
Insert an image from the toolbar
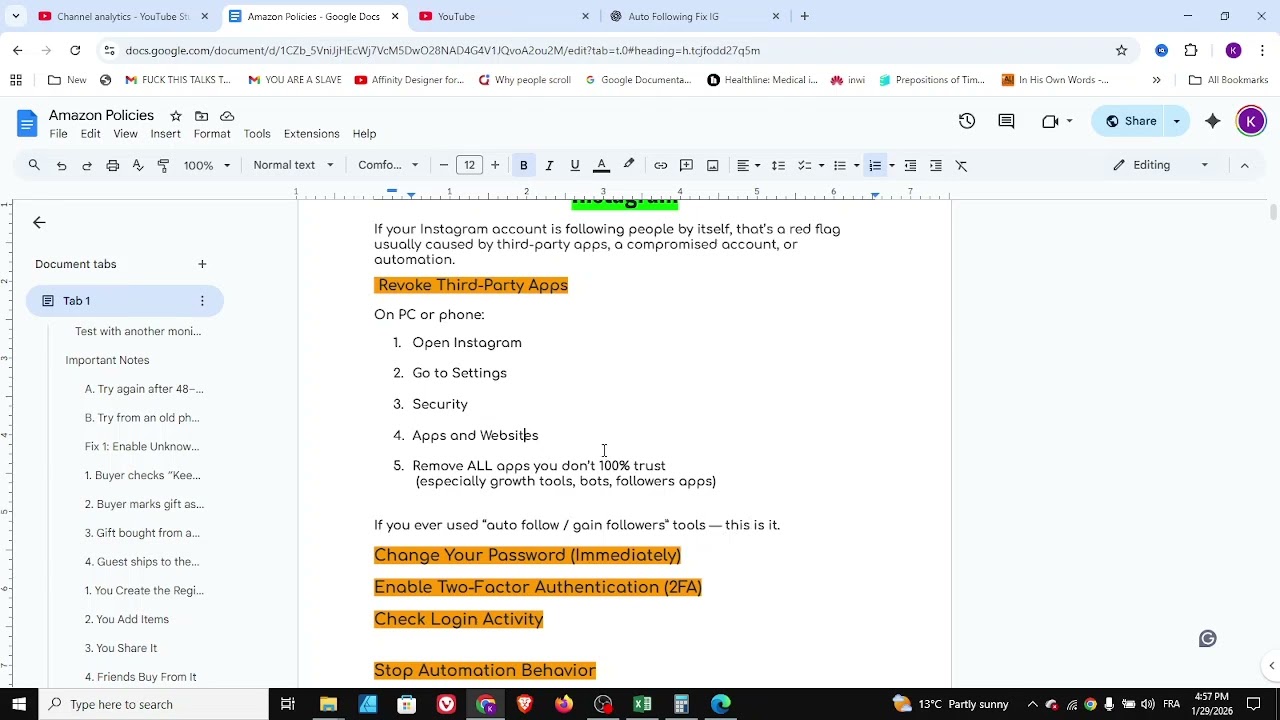click(x=712, y=165)
